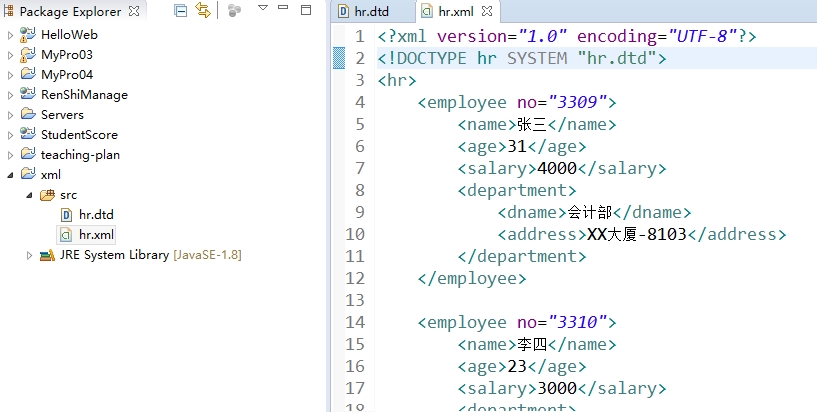
Task: Minimize the Package Explorer view
Action: [283, 7]
